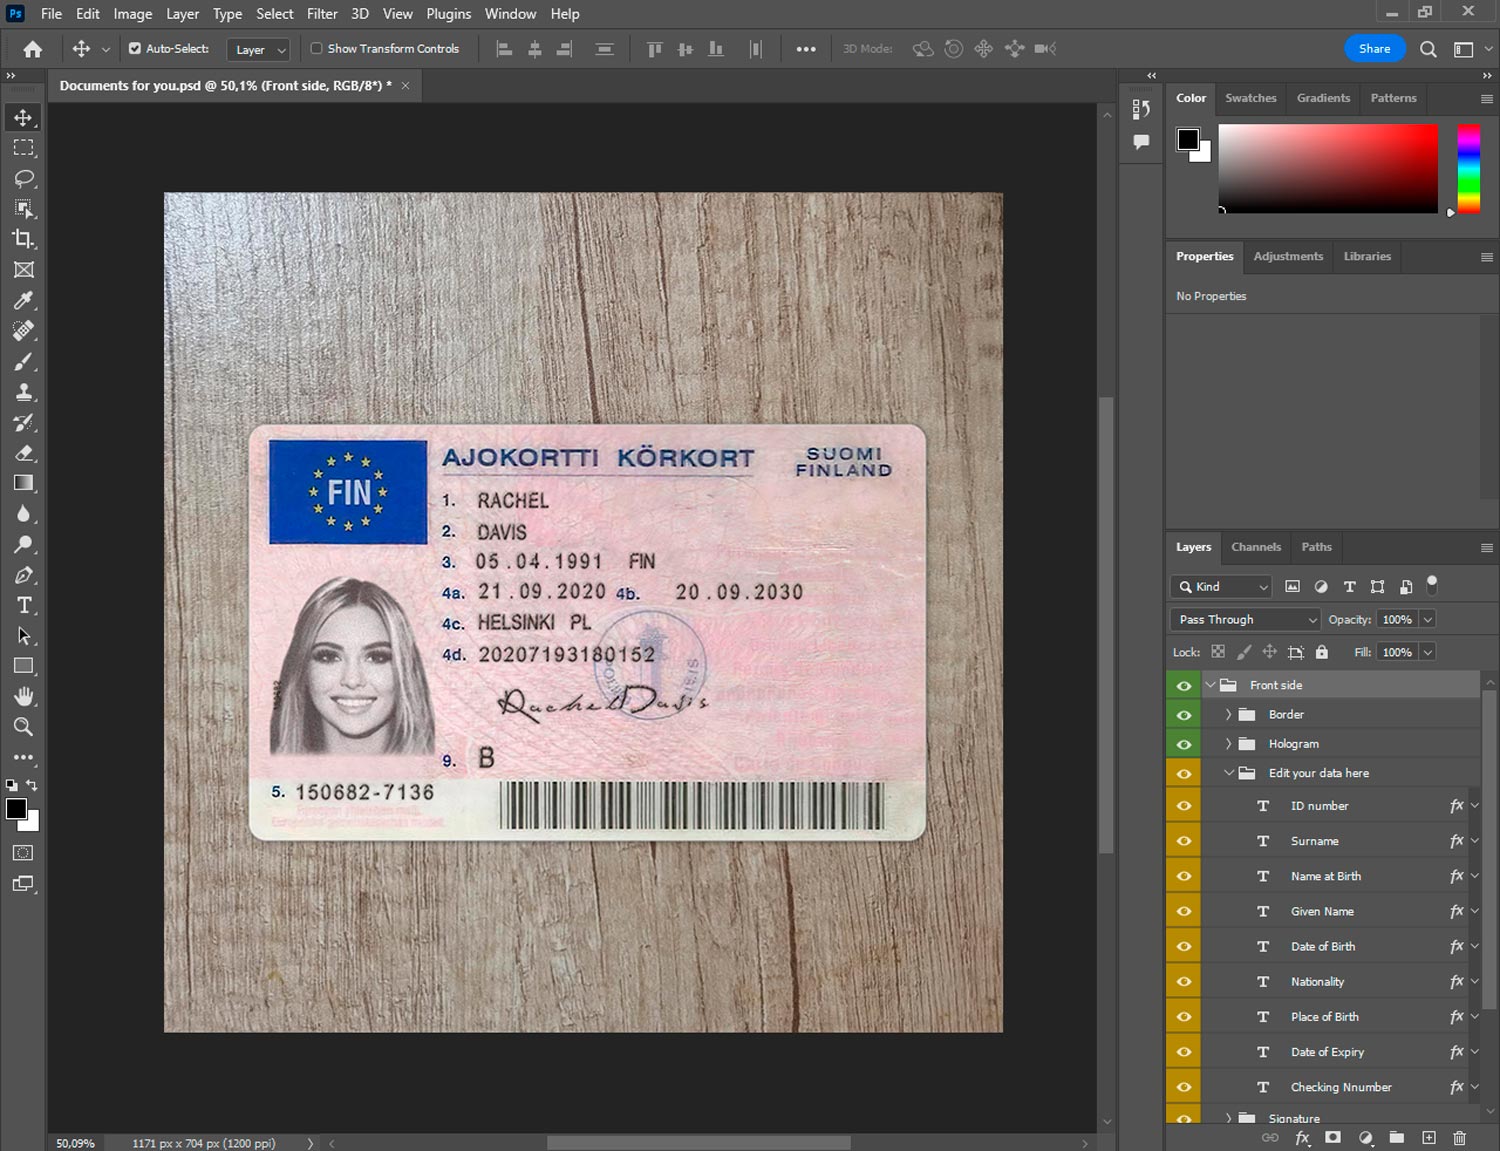This screenshot has height=1151, width=1500.
Task: Select the Eyedropper tool
Action: tap(23, 300)
